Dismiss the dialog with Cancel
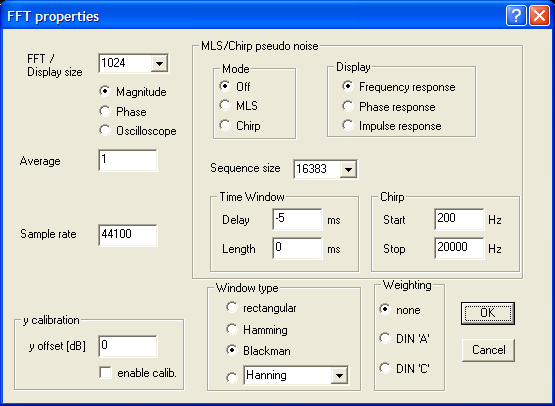This screenshot has height=406, width=555. 488,350
